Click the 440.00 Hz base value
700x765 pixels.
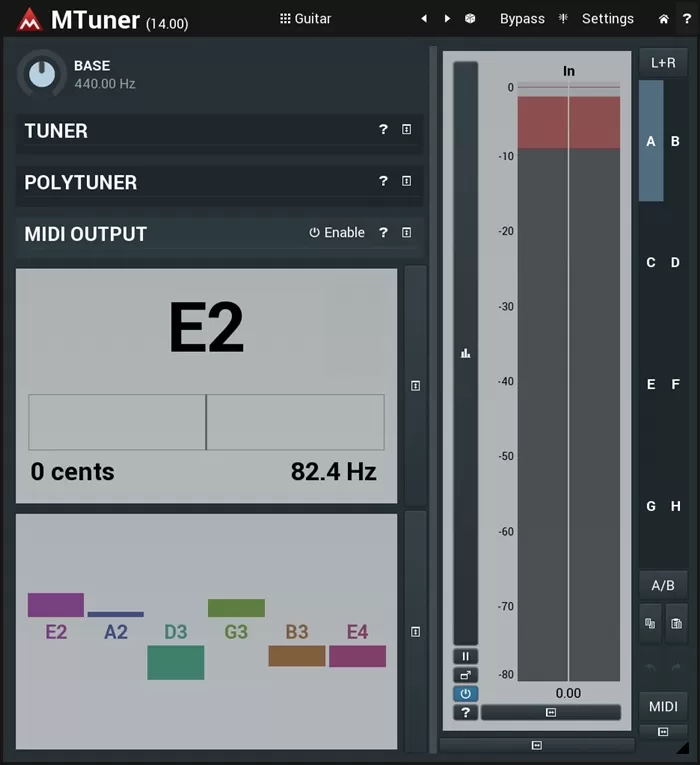click(x=105, y=84)
